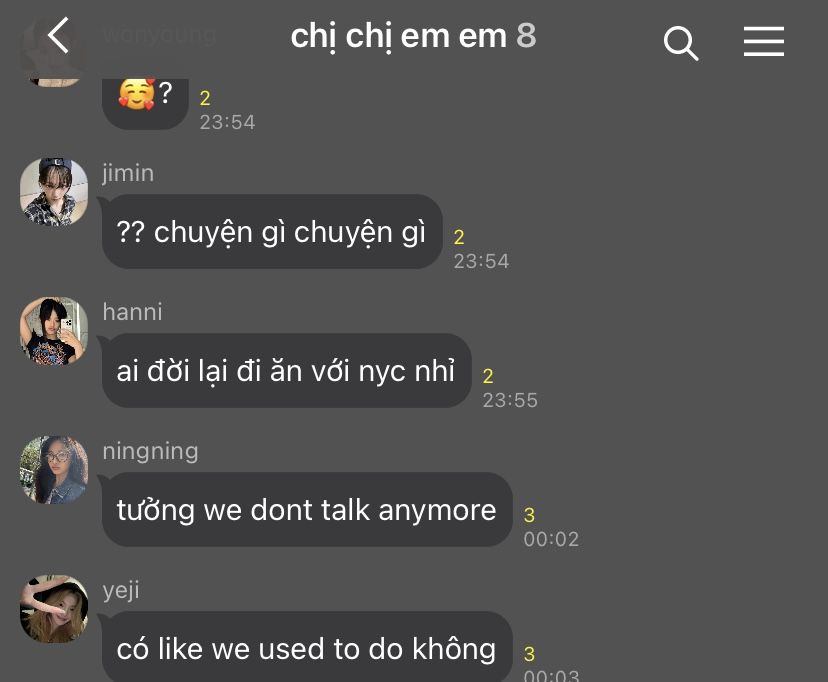Tap the sender name yeji

[121, 590]
